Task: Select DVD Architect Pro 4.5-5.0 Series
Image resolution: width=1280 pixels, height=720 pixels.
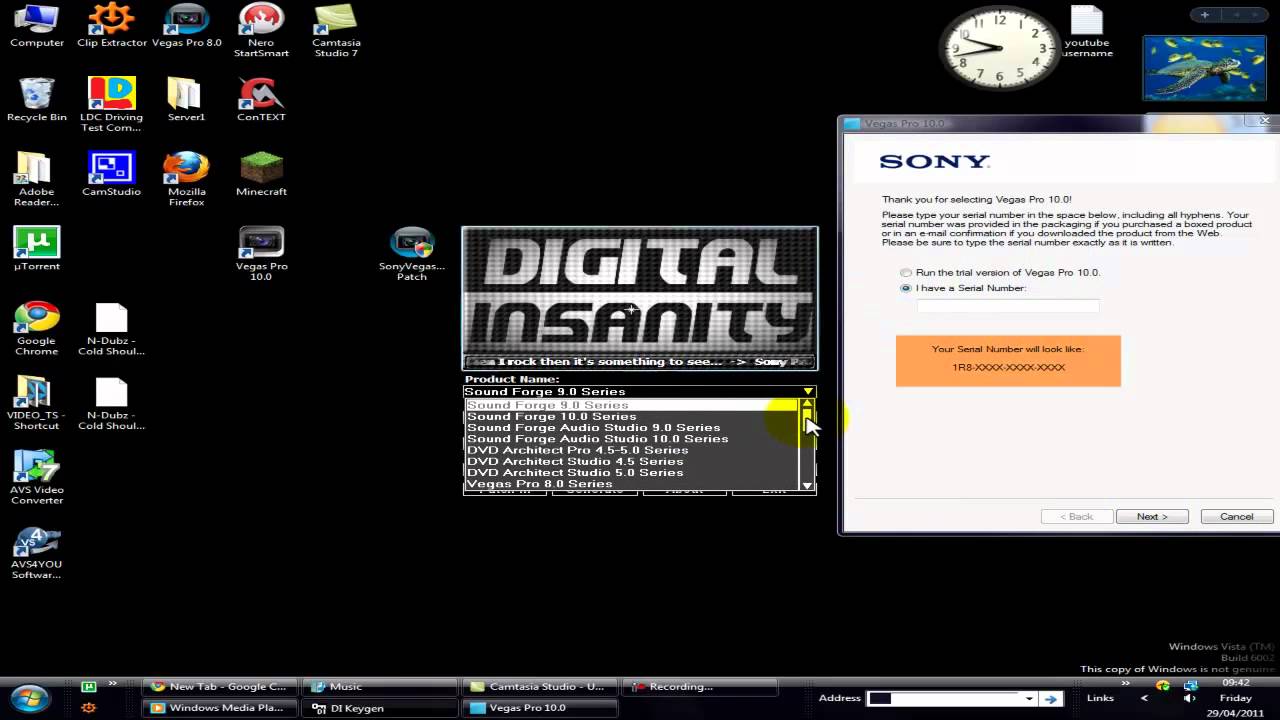Action: [x=631, y=450]
